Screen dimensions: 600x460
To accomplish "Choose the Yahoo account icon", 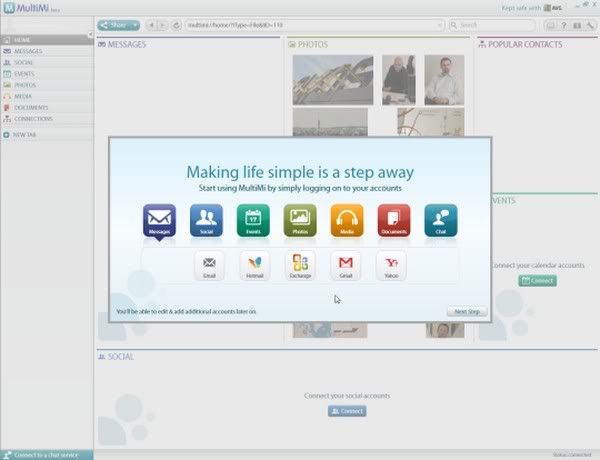I will (391, 266).
